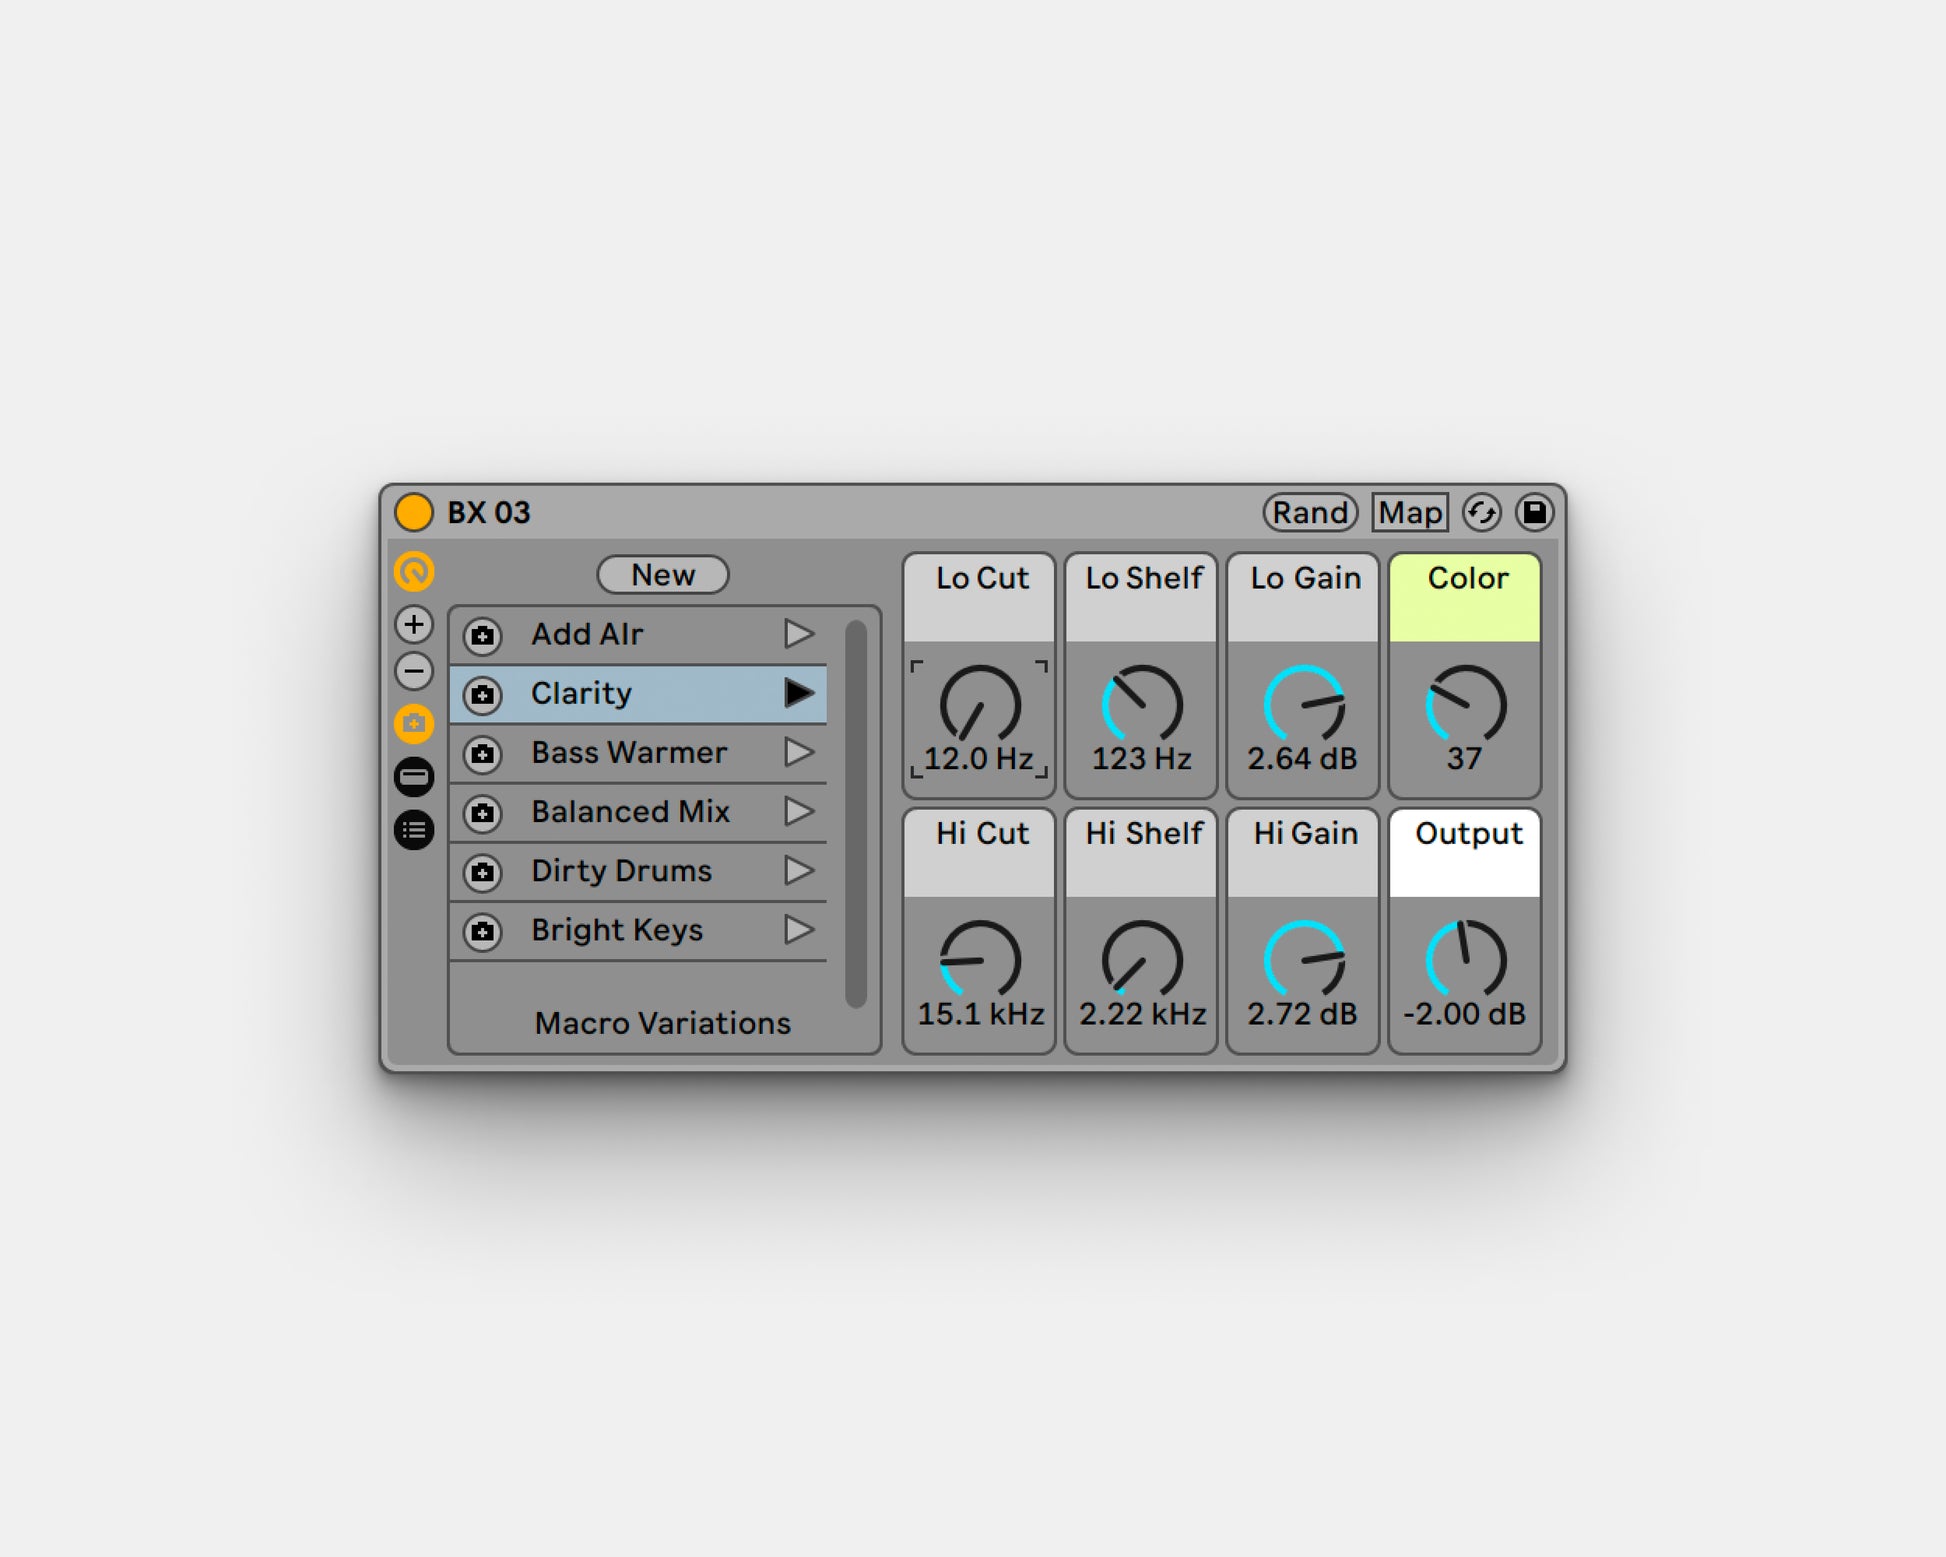
Task: Click the Color value 37
Action: (1465, 758)
